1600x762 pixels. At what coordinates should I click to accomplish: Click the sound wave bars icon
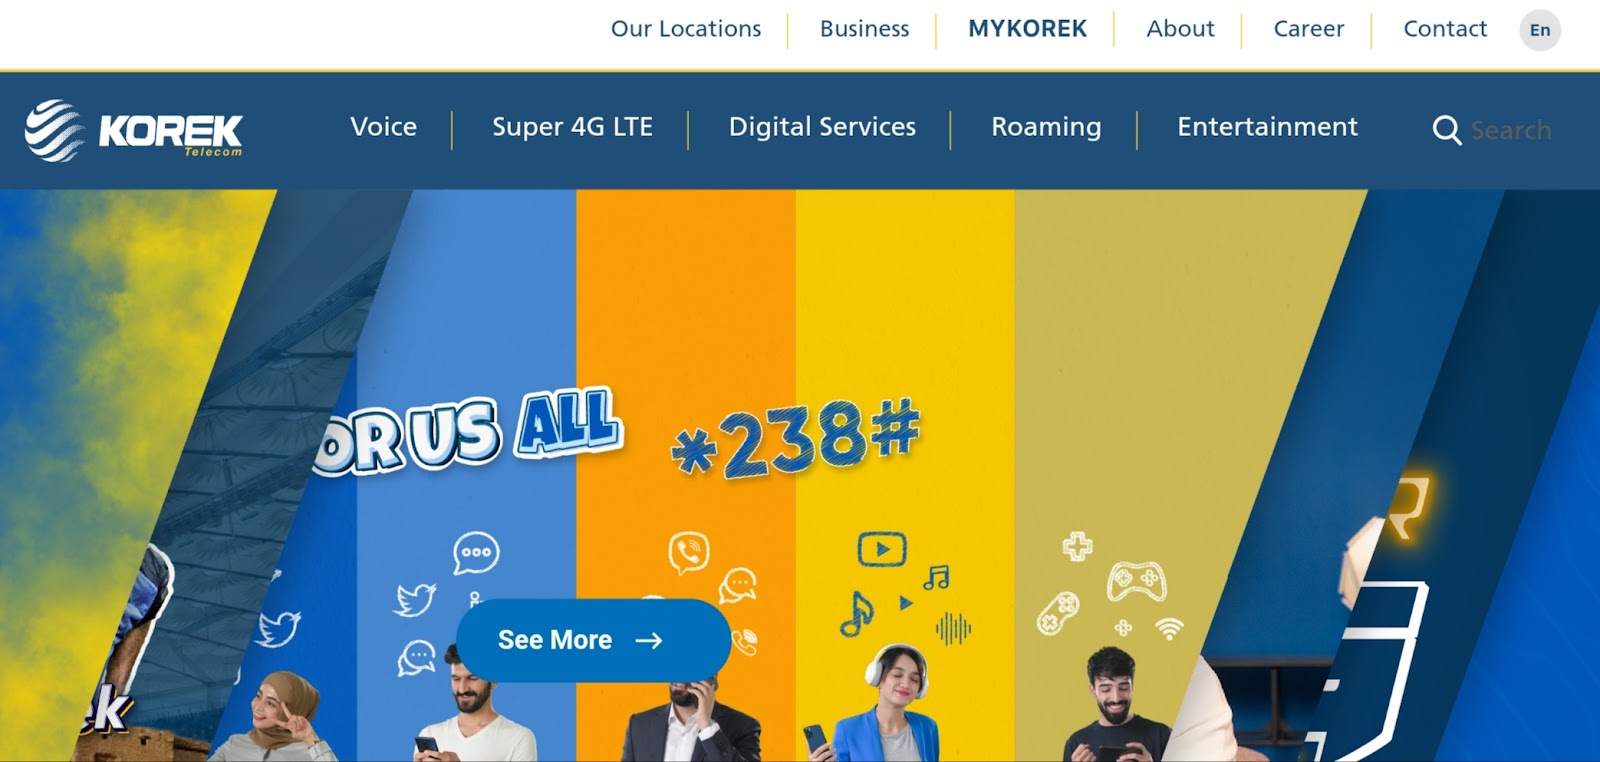pos(953,628)
